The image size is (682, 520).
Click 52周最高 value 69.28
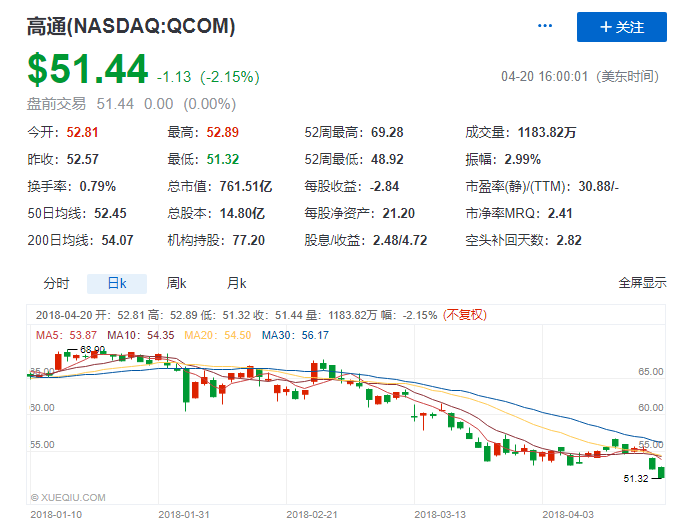(x=387, y=132)
